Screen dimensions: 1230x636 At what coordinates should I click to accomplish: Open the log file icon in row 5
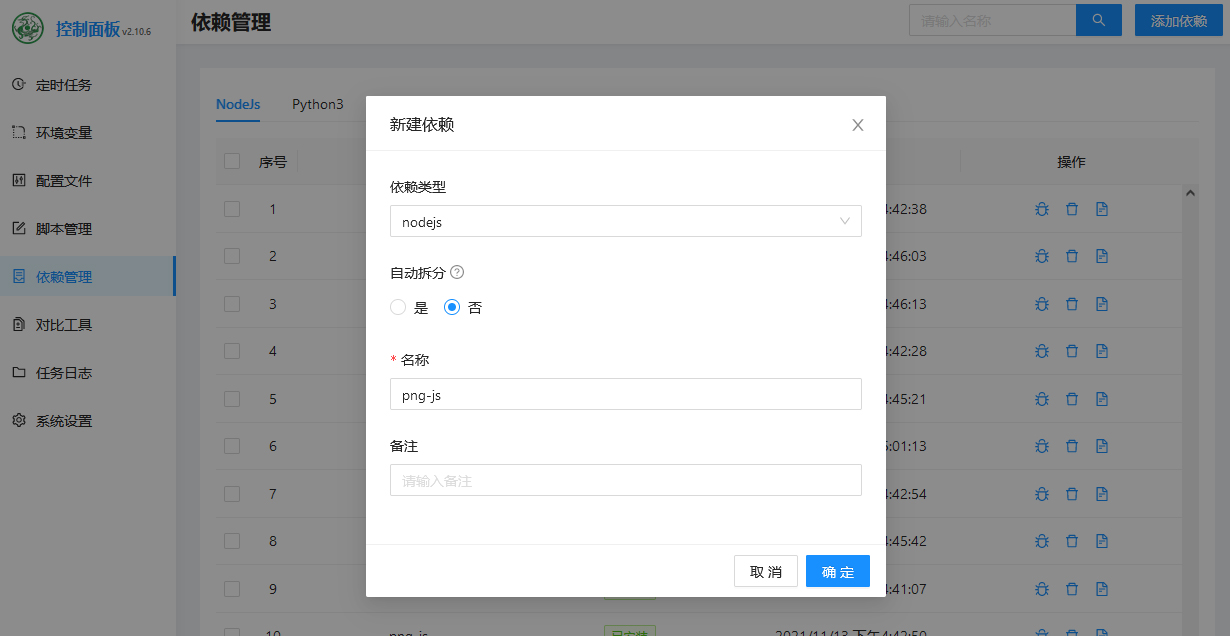click(1101, 399)
